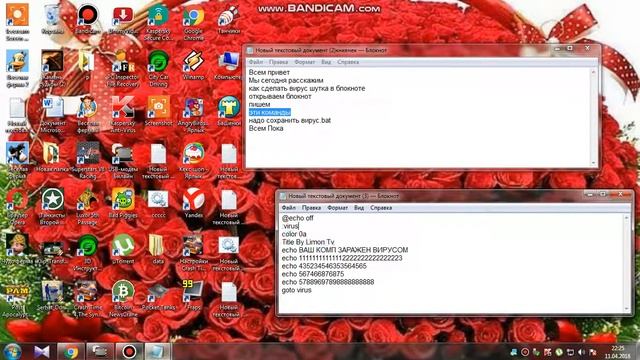Open the Fraps desktop shortcut

click(193, 296)
